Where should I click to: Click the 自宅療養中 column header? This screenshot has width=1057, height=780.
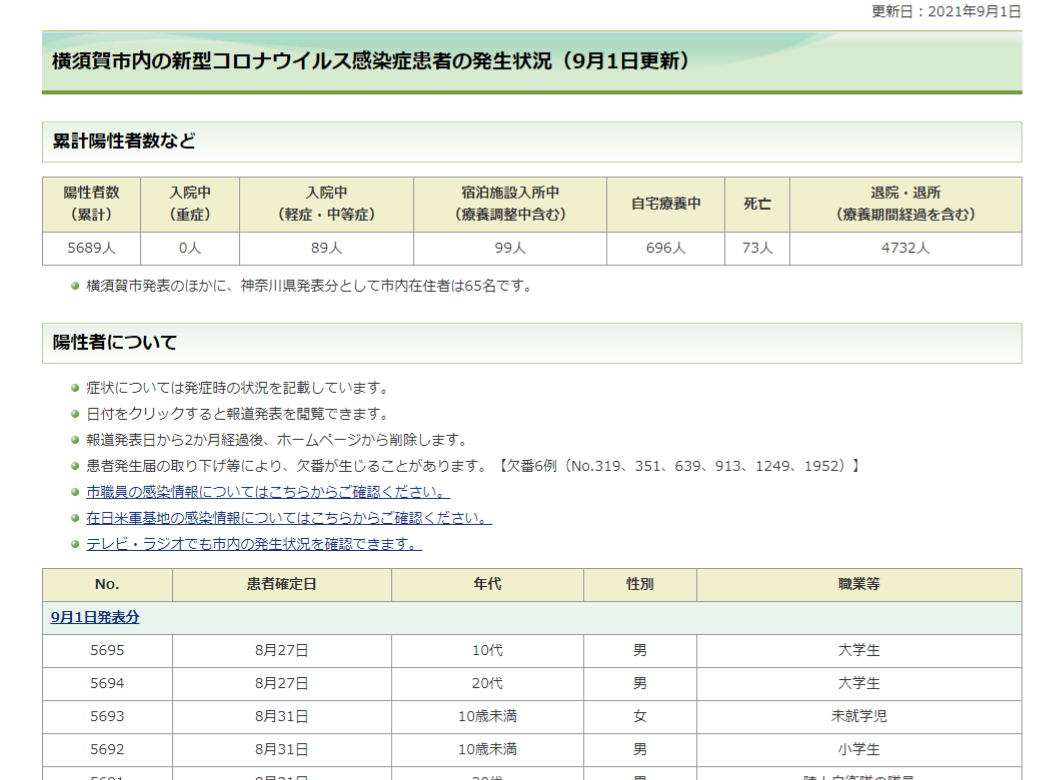coord(665,204)
